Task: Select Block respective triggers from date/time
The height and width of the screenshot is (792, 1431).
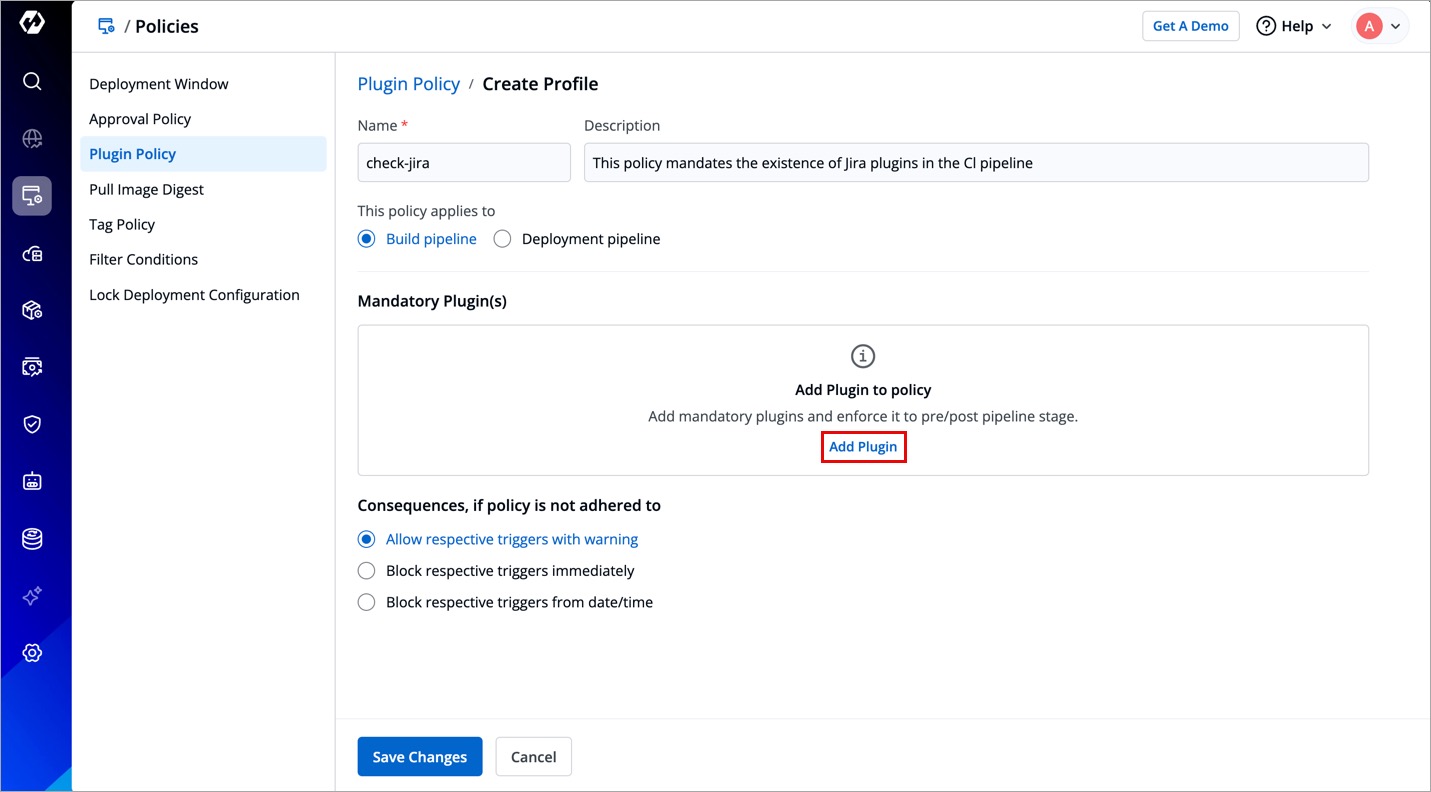Action: point(367,602)
